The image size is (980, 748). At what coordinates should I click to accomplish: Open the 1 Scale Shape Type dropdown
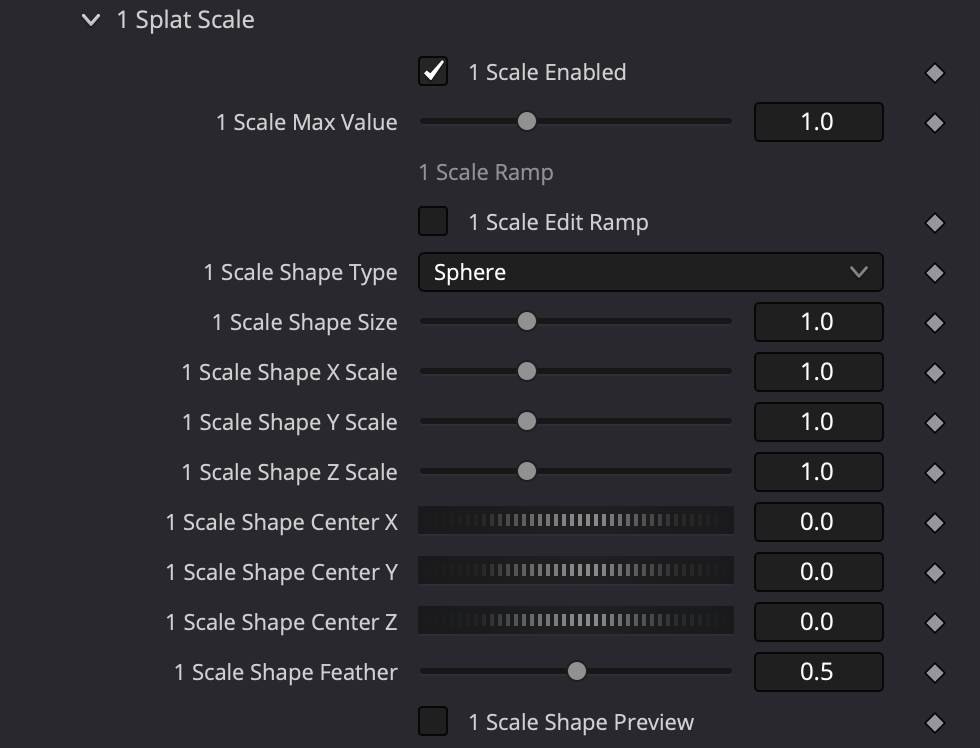(651, 272)
